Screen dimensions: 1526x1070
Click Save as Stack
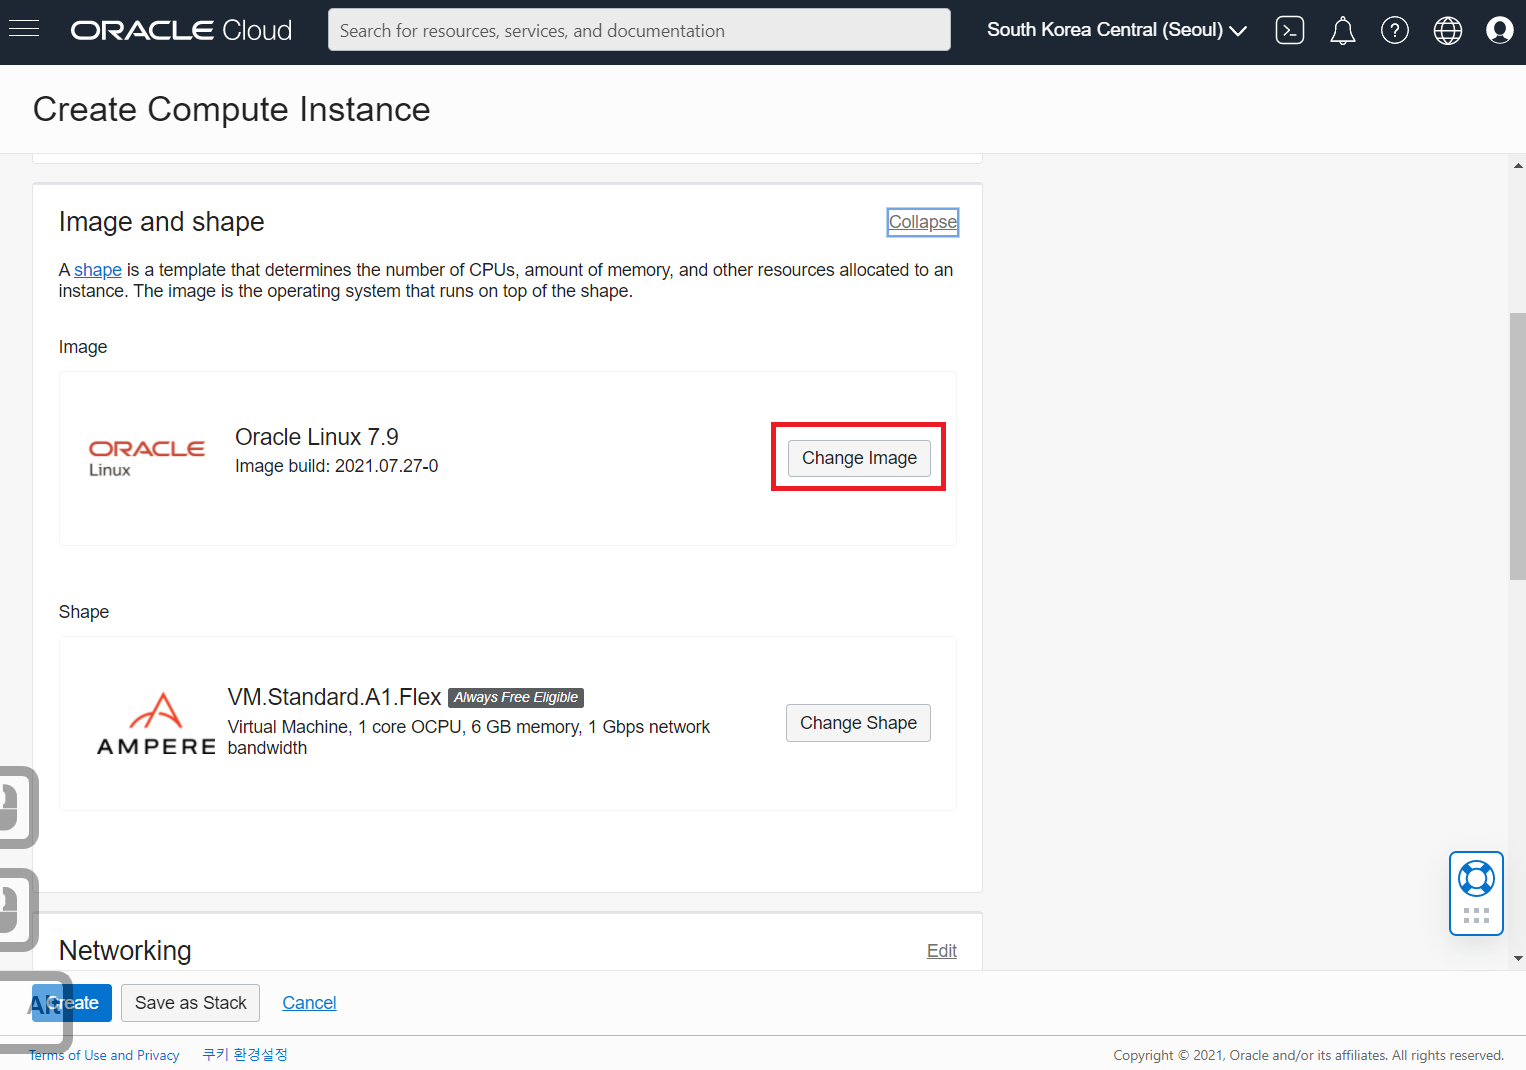(x=190, y=1003)
